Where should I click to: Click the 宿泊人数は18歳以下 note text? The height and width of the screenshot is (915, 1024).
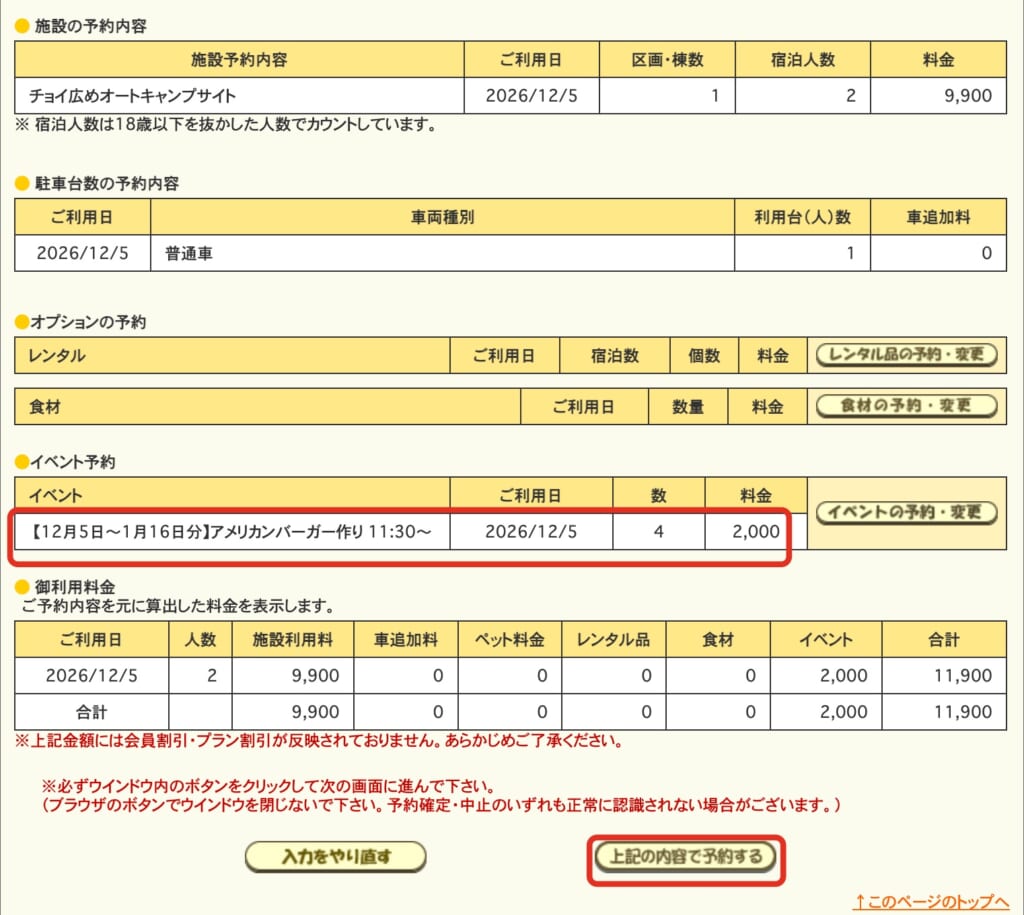click(226, 124)
